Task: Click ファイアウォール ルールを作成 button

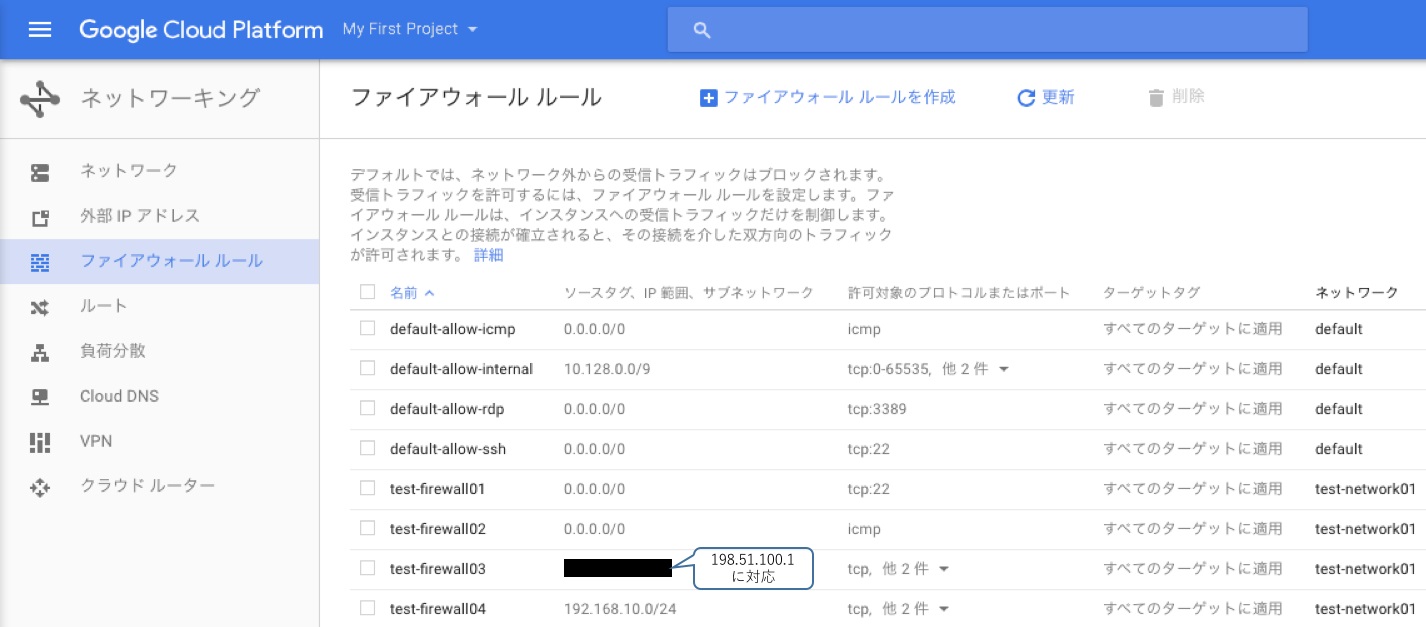Action: point(828,97)
